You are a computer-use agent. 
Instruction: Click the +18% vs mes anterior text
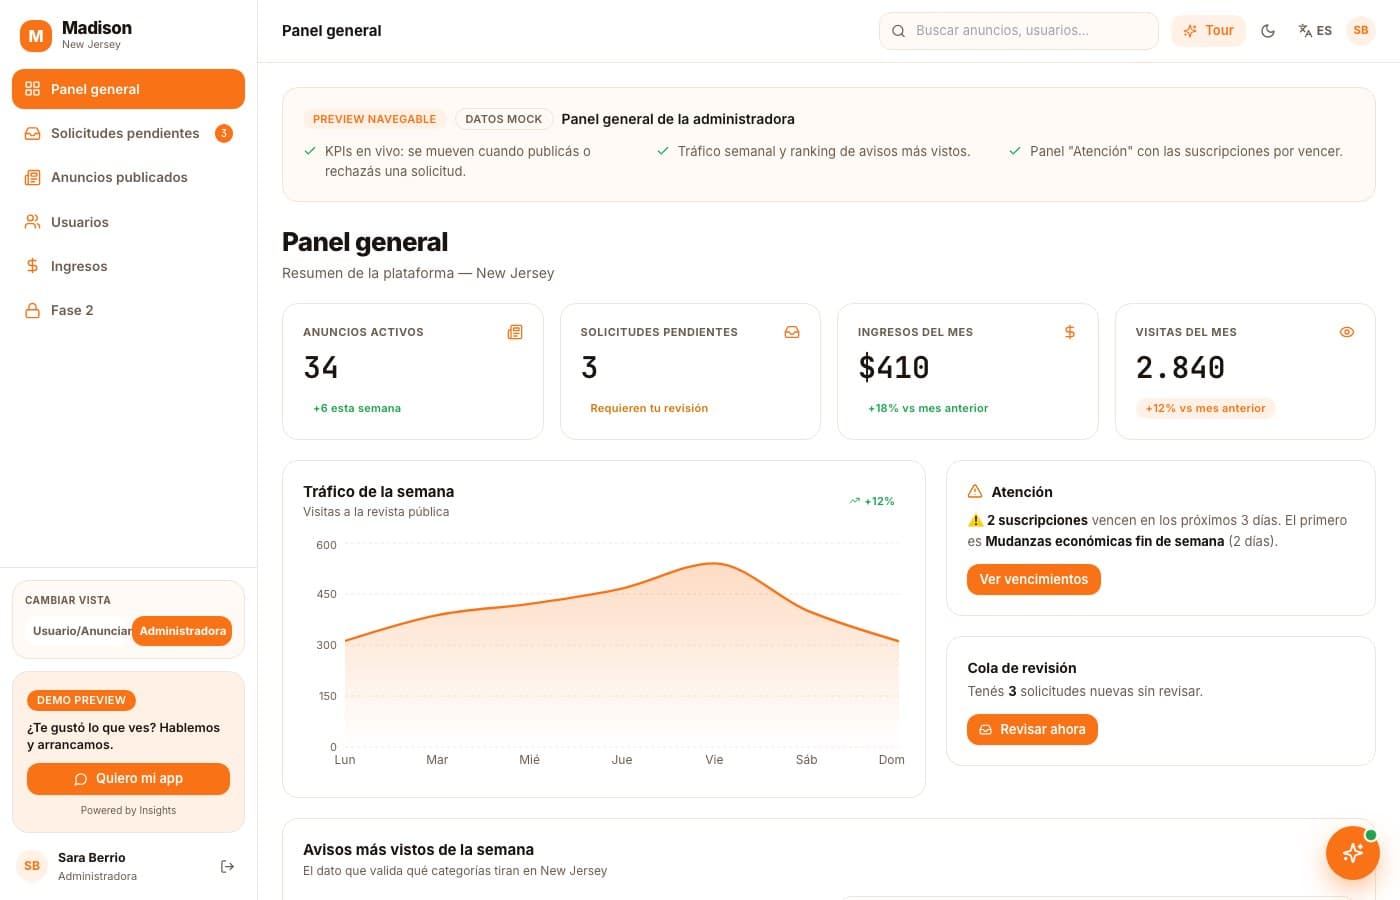pos(928,408)
